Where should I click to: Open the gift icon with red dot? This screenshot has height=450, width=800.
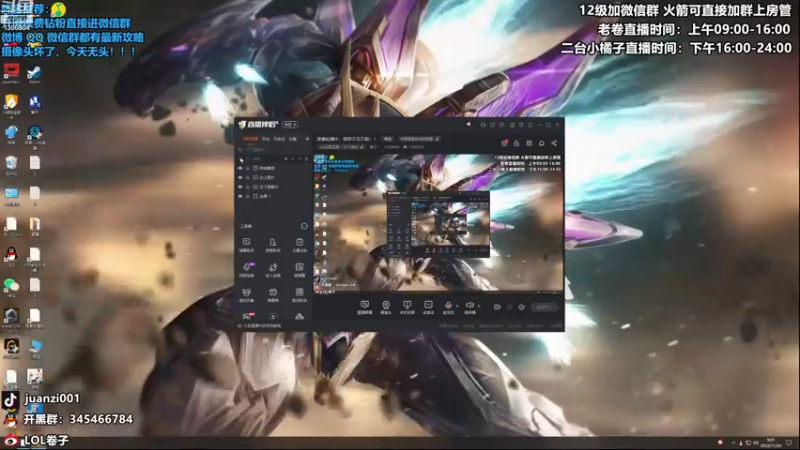(505, 143)
